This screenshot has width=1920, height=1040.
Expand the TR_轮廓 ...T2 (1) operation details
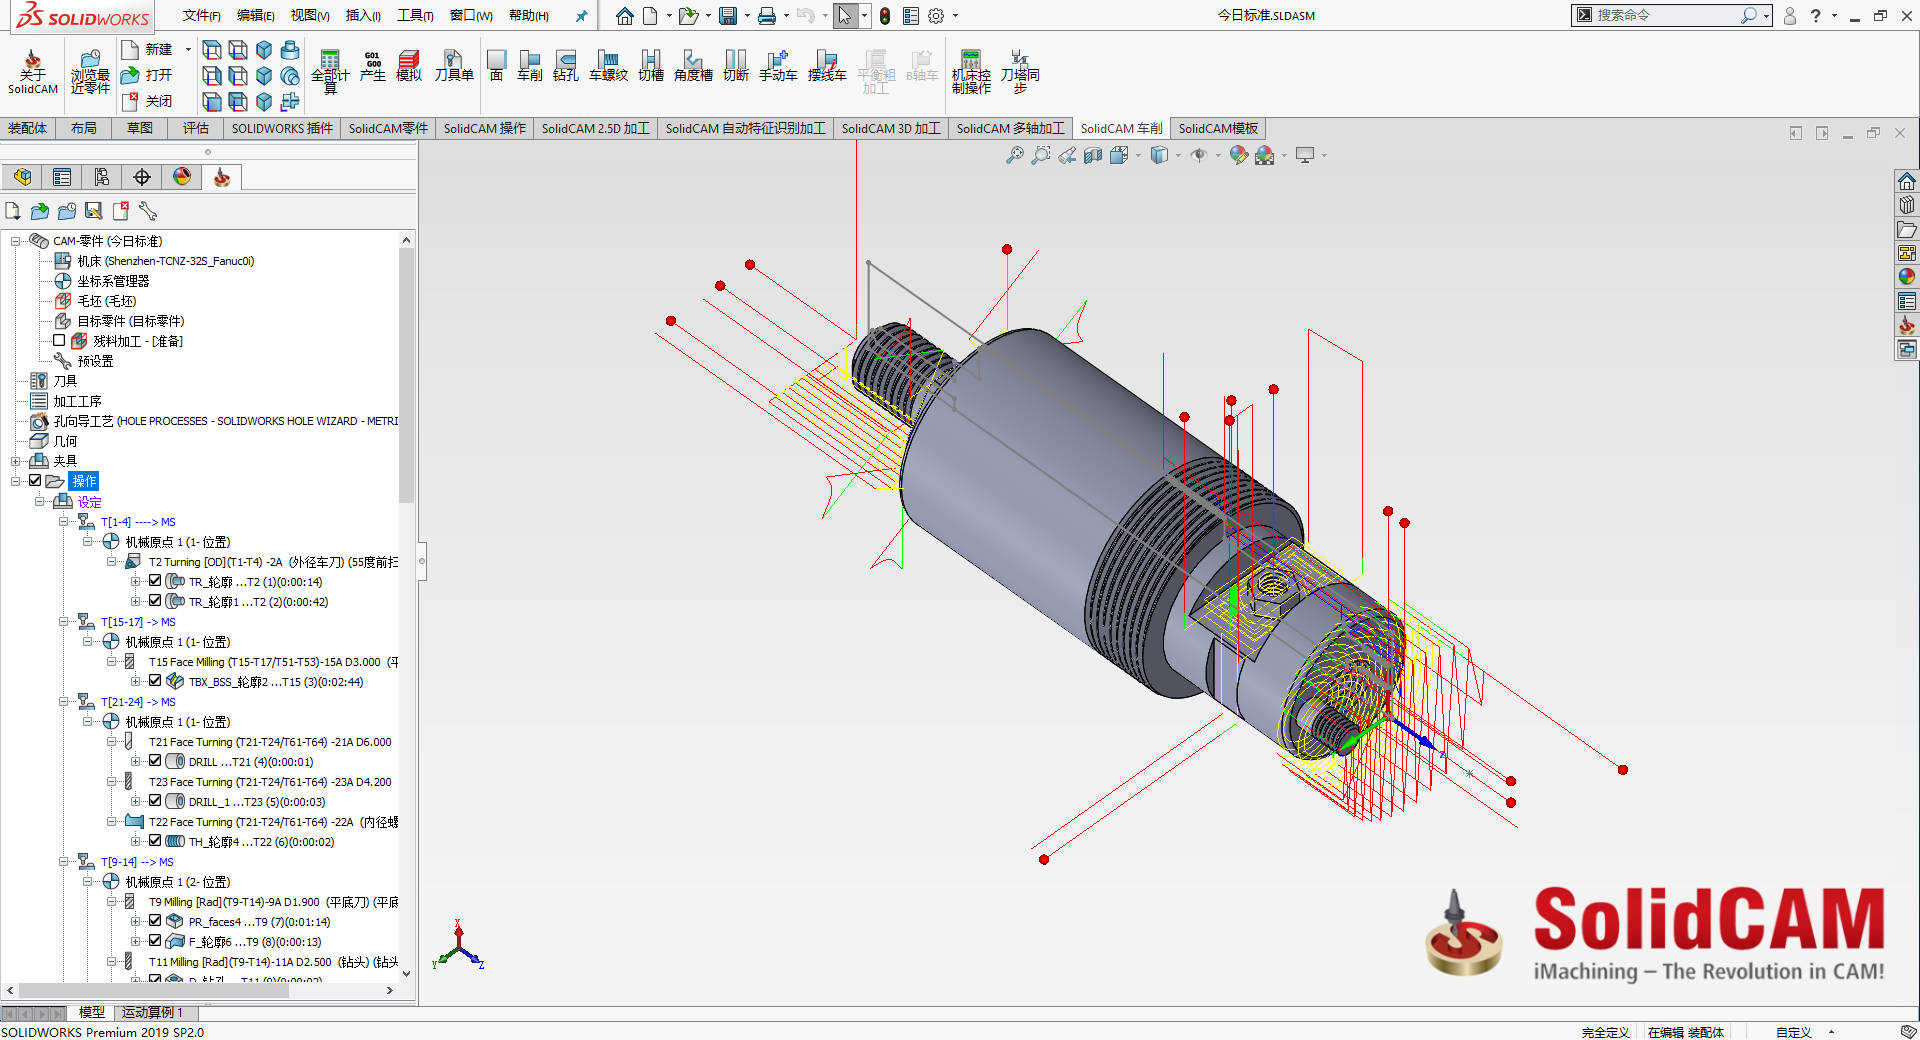tap(135, 581)
